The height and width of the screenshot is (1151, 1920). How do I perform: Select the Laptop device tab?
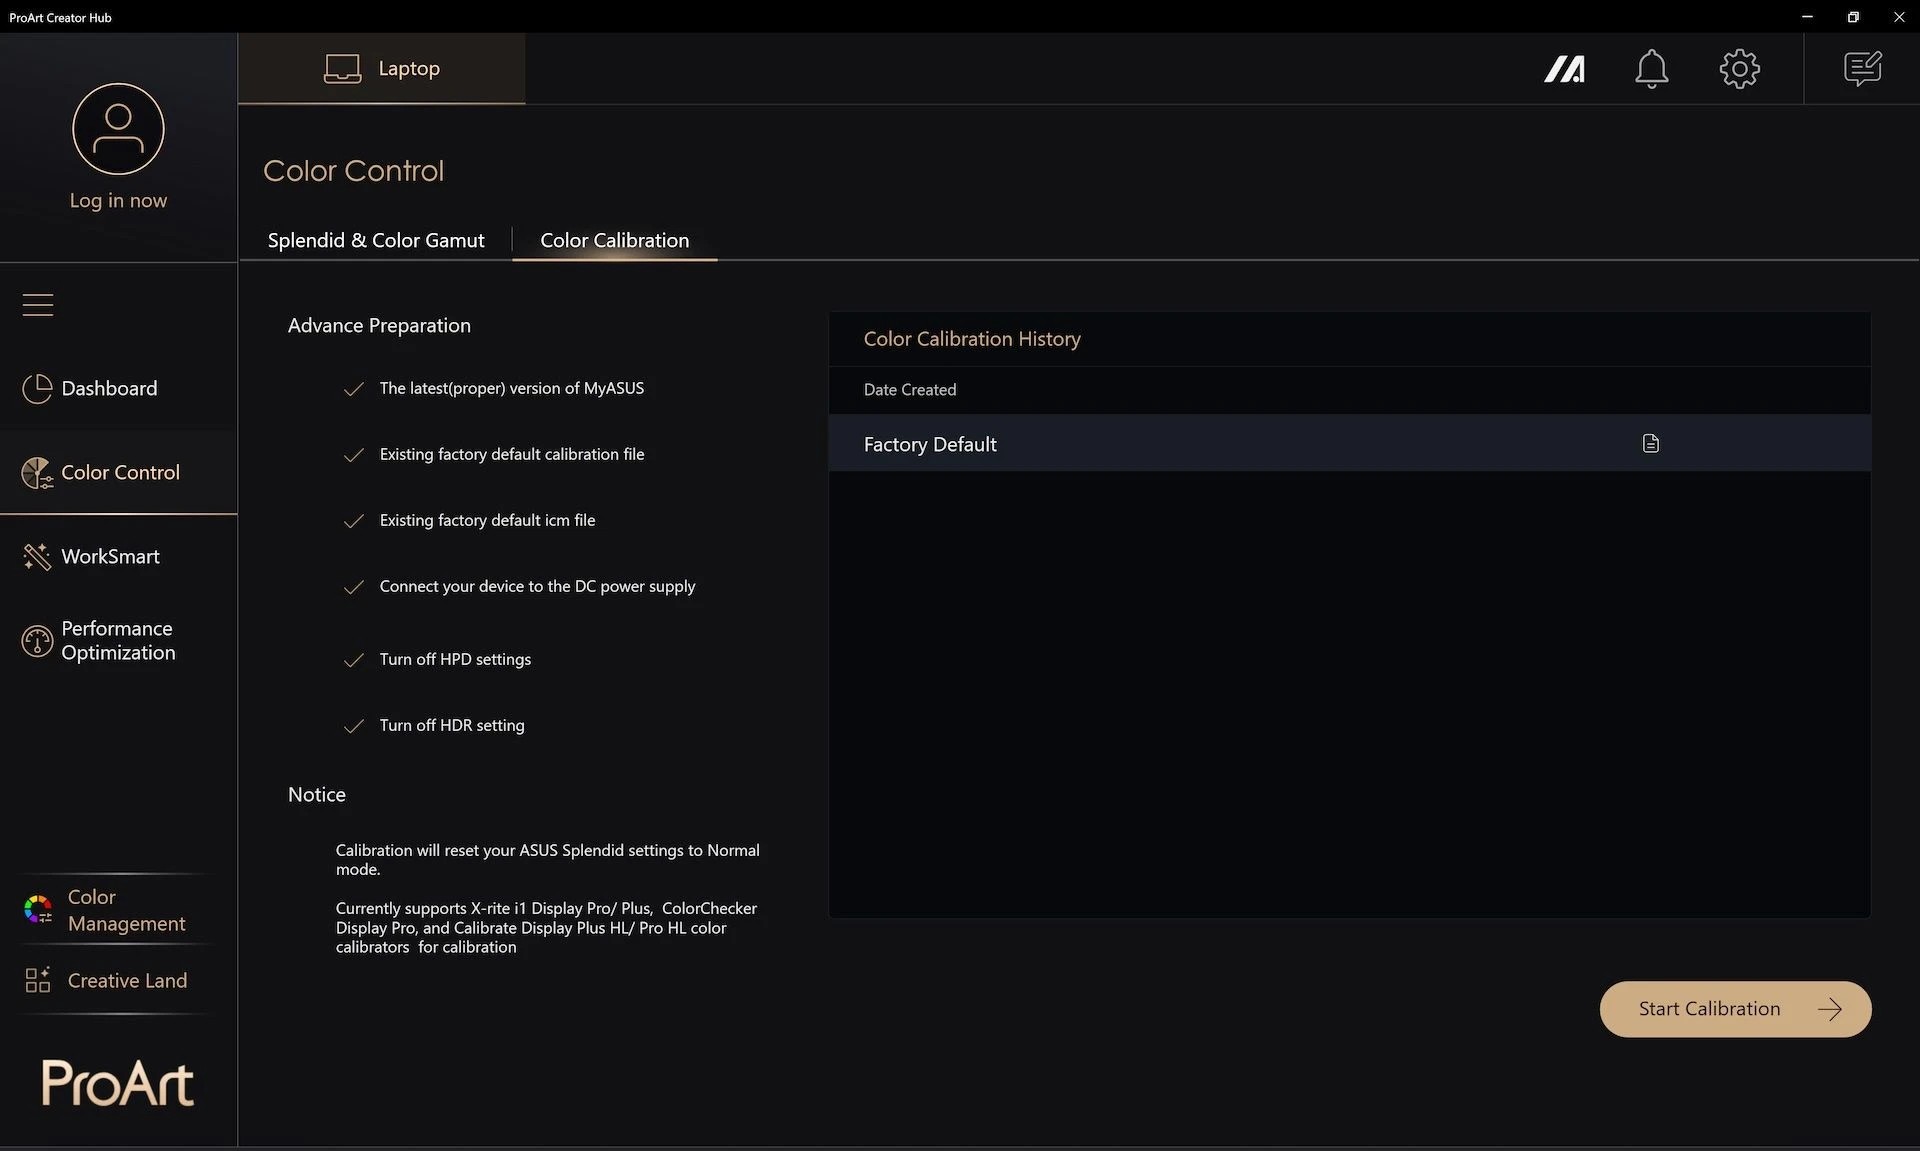tap(381, 68)
